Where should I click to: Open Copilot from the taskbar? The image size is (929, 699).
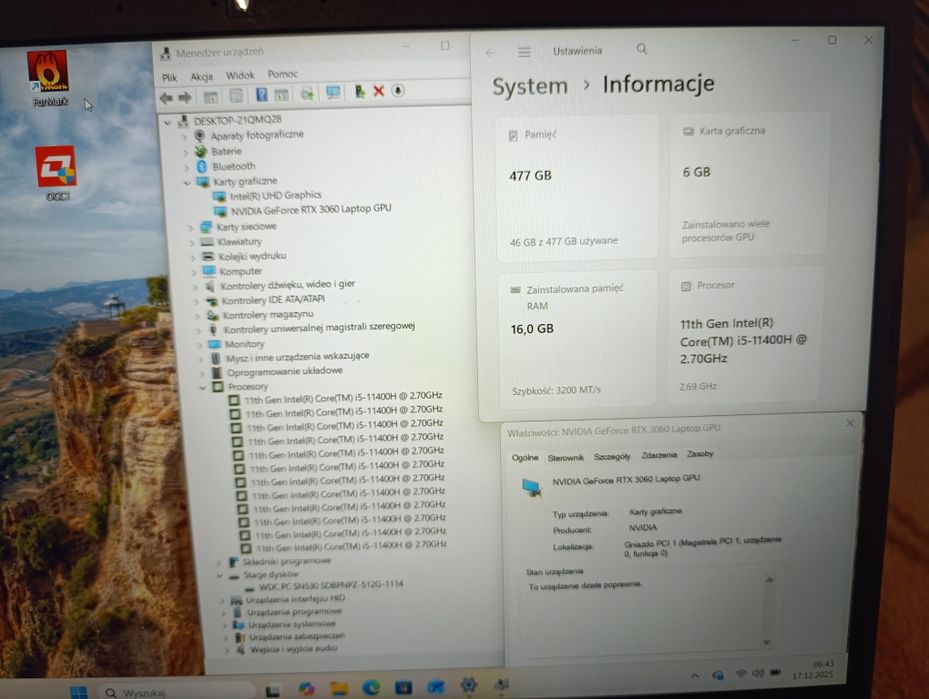pyautogui.click(x=306, y=689)
